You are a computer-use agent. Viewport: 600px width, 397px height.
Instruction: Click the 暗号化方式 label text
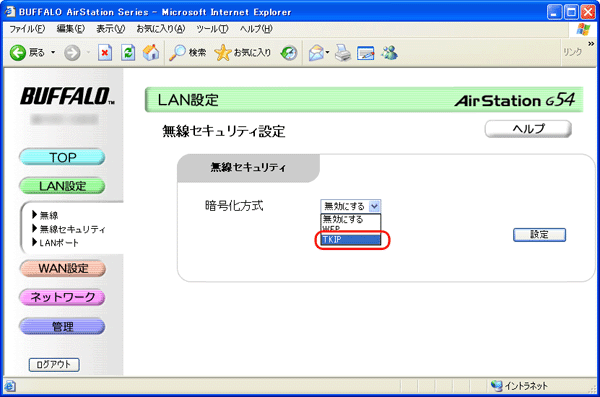pyautogui.click(x=234, y=206)
